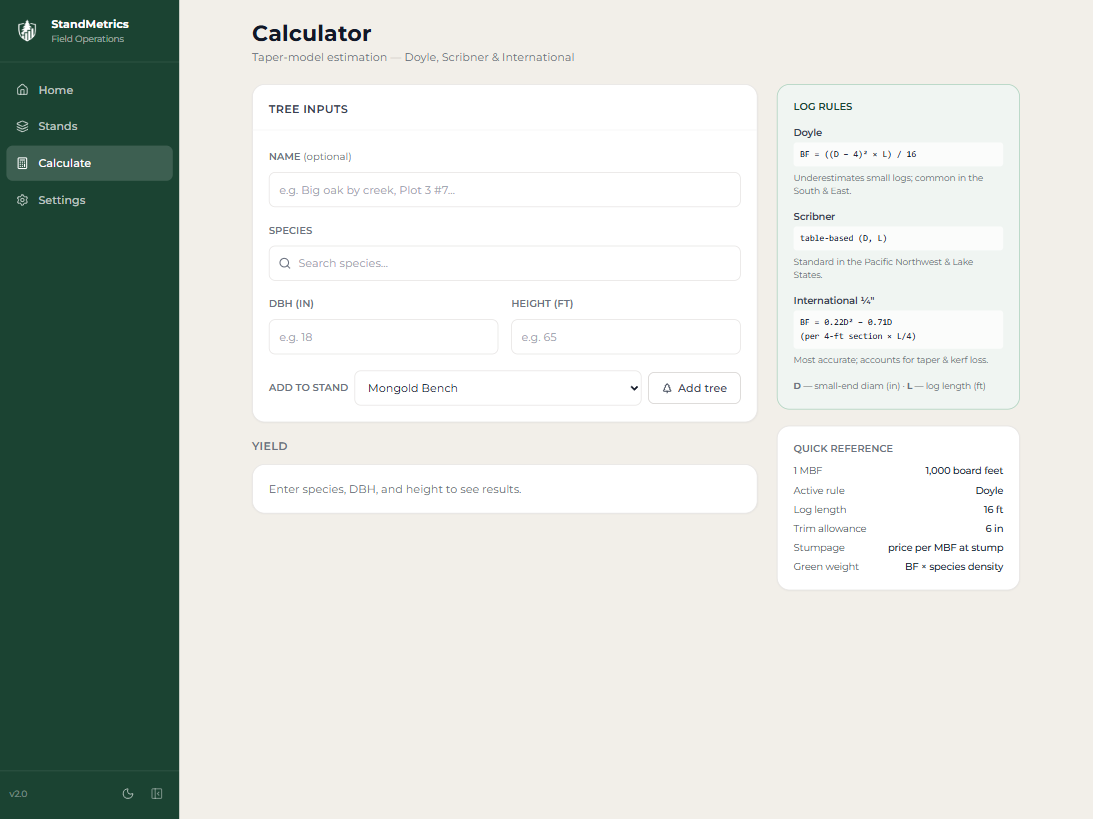Click the Calculate calculator icon
The image size is (1093, 819).
23,163
